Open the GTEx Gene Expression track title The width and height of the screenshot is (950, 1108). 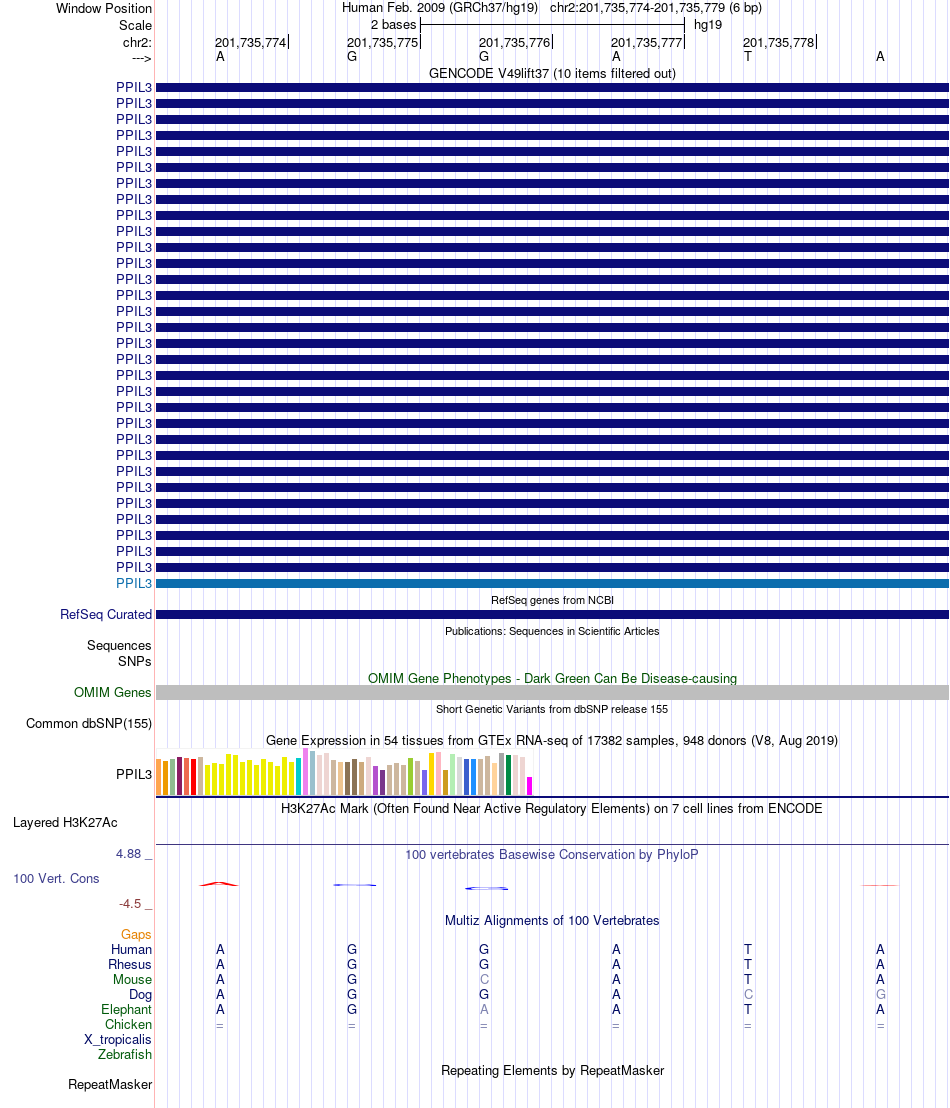click(x=552, y=741)
